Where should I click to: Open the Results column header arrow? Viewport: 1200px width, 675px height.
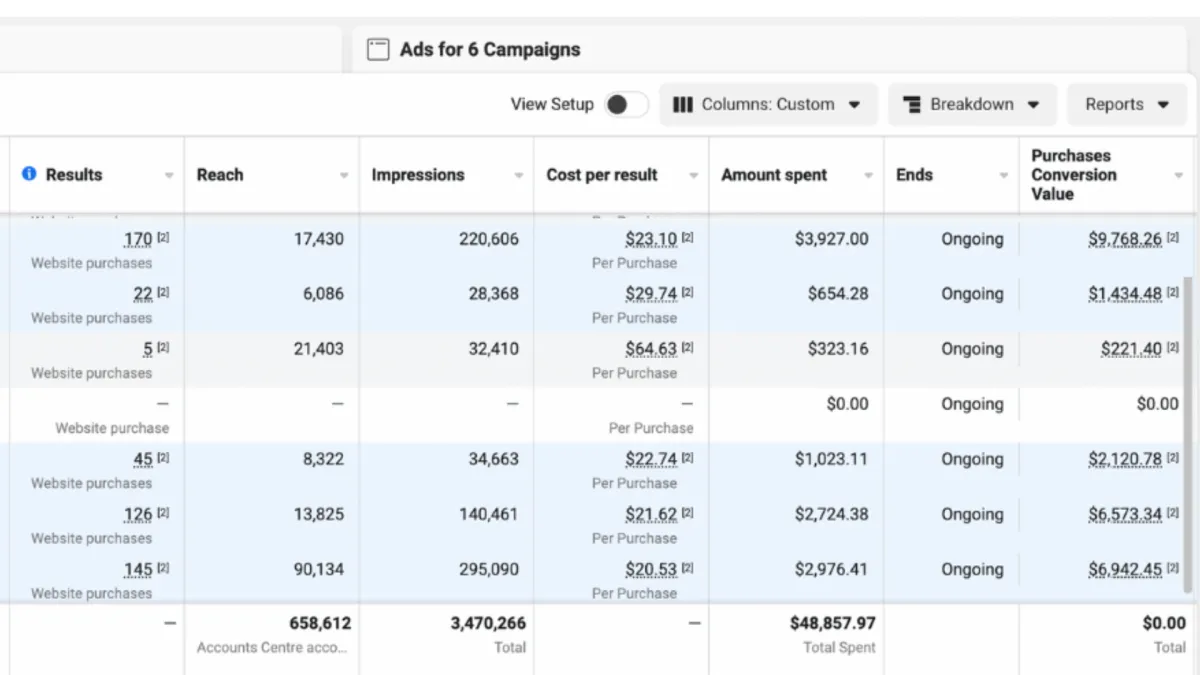point(169,176)
